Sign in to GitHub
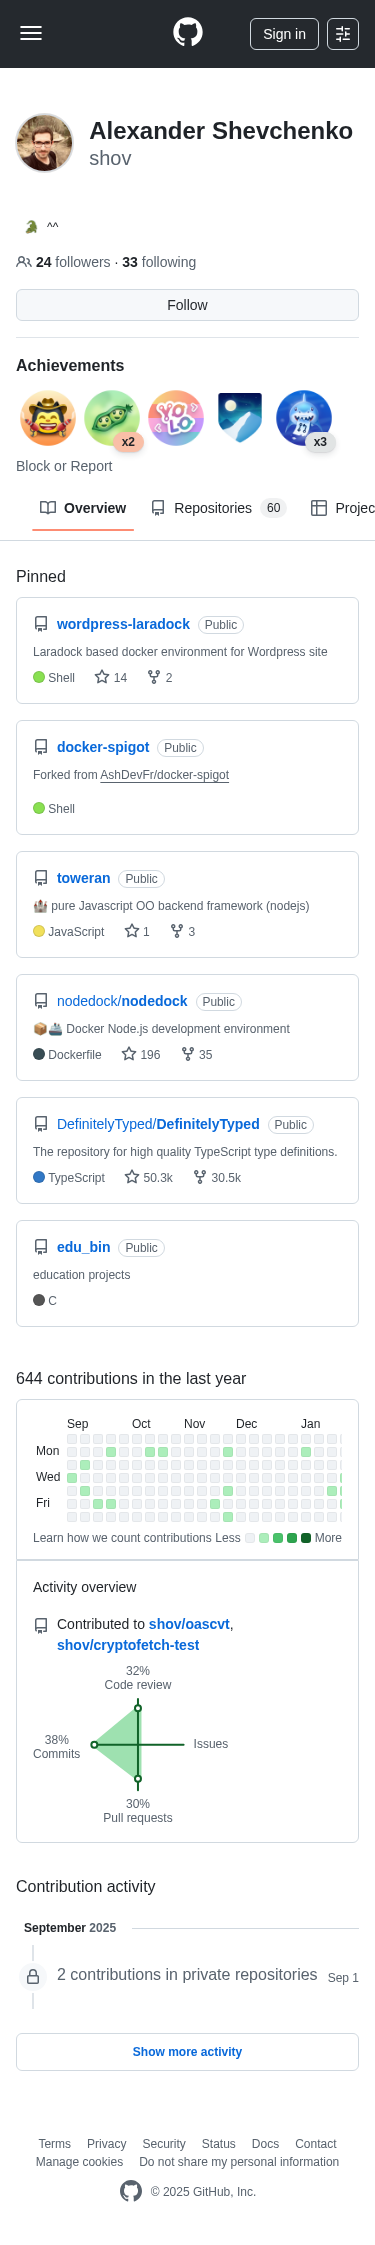This screenshot has height=2245, width=375. point(284,34)
